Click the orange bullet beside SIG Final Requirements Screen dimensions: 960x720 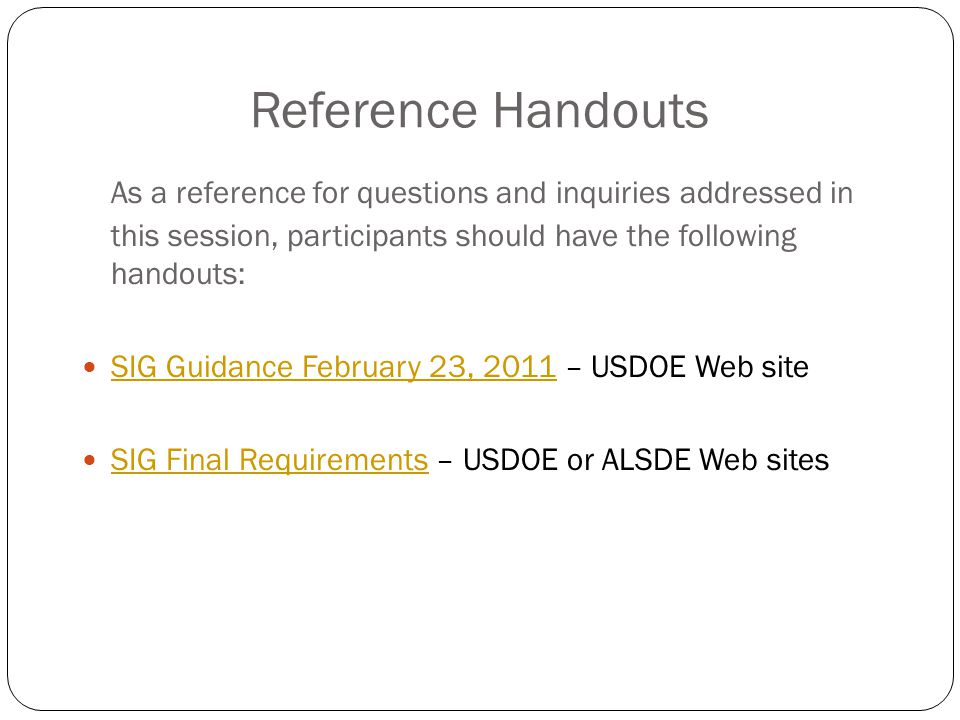(89, 460)
